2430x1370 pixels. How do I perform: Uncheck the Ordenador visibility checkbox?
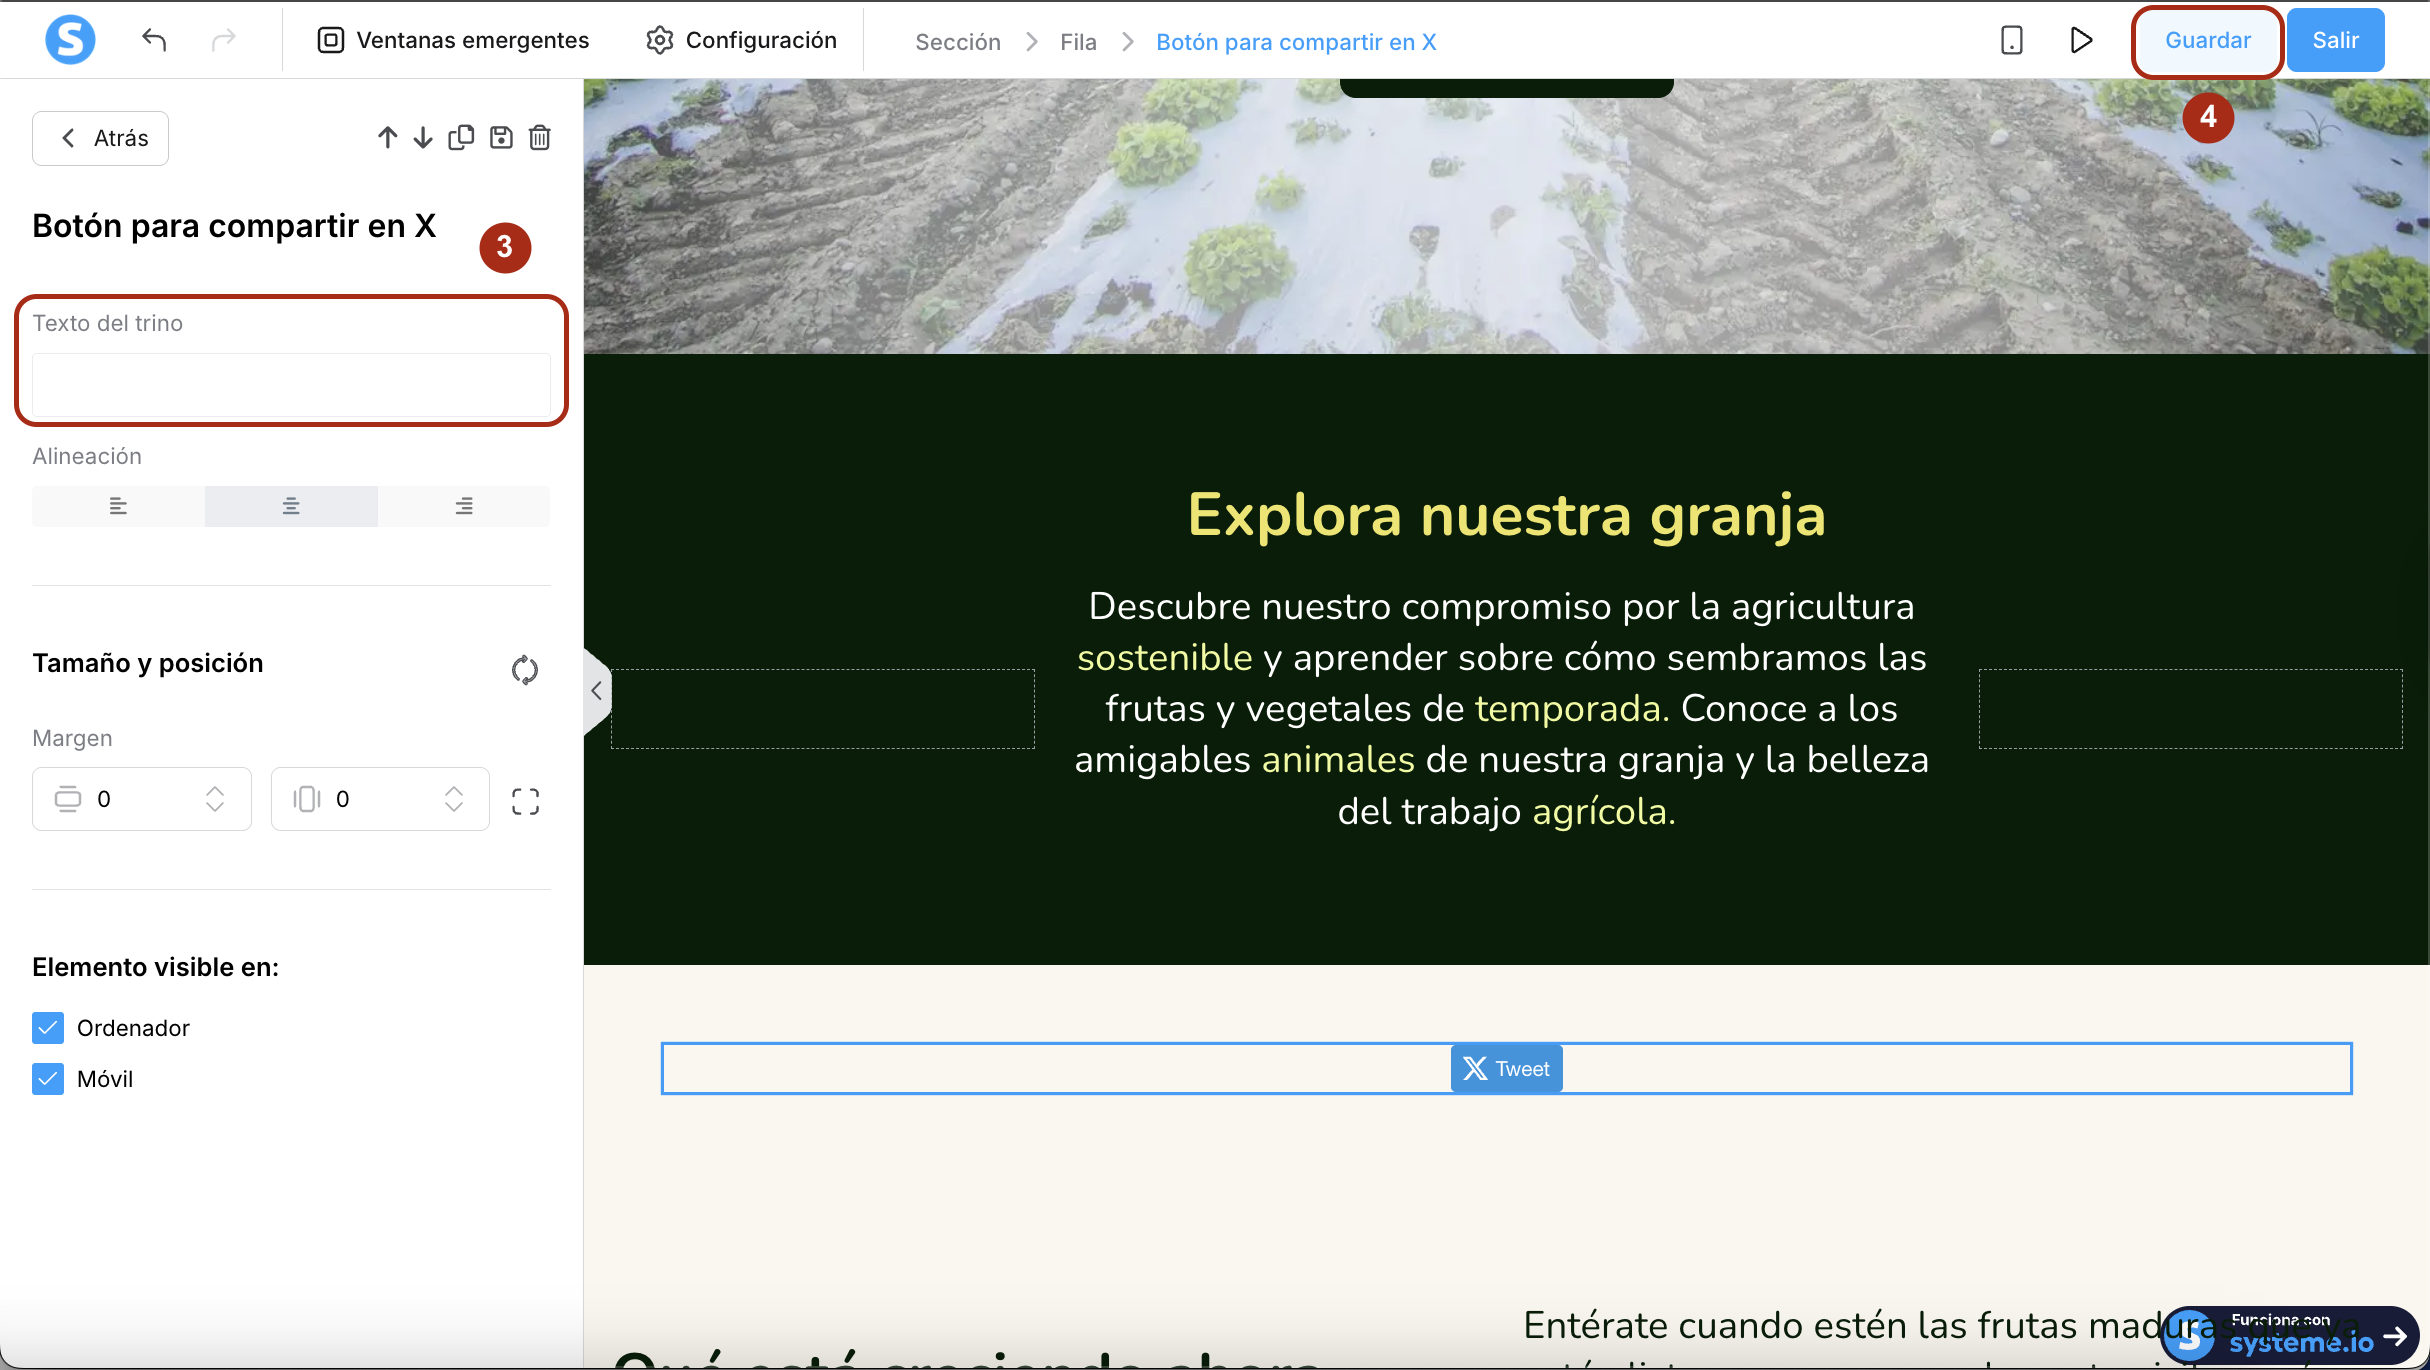(x=48, y=1028)
